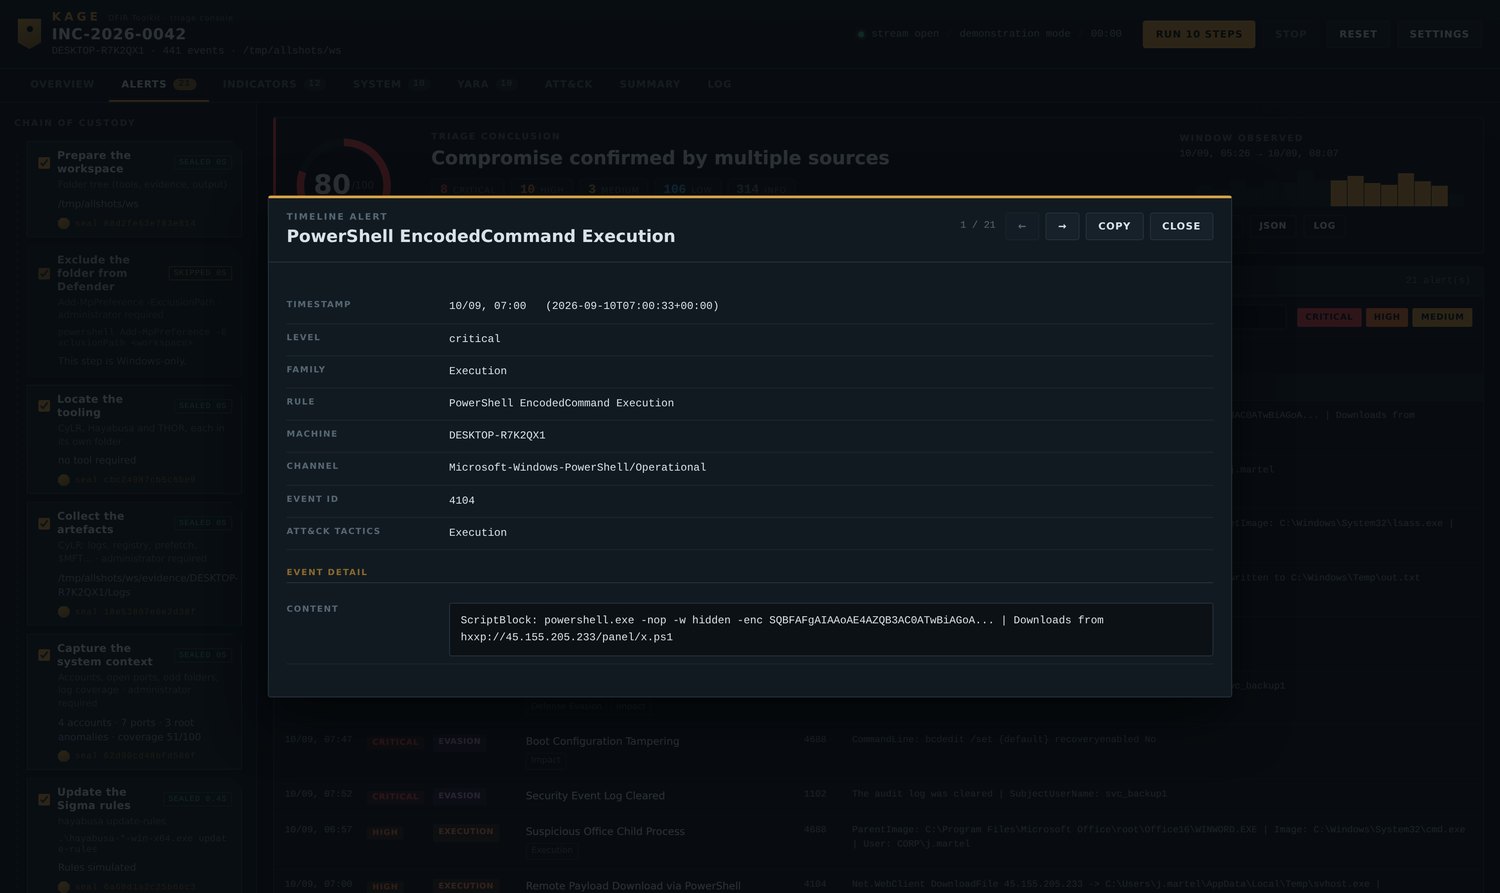Open the Indicators tab

click(x=273, y=84)
